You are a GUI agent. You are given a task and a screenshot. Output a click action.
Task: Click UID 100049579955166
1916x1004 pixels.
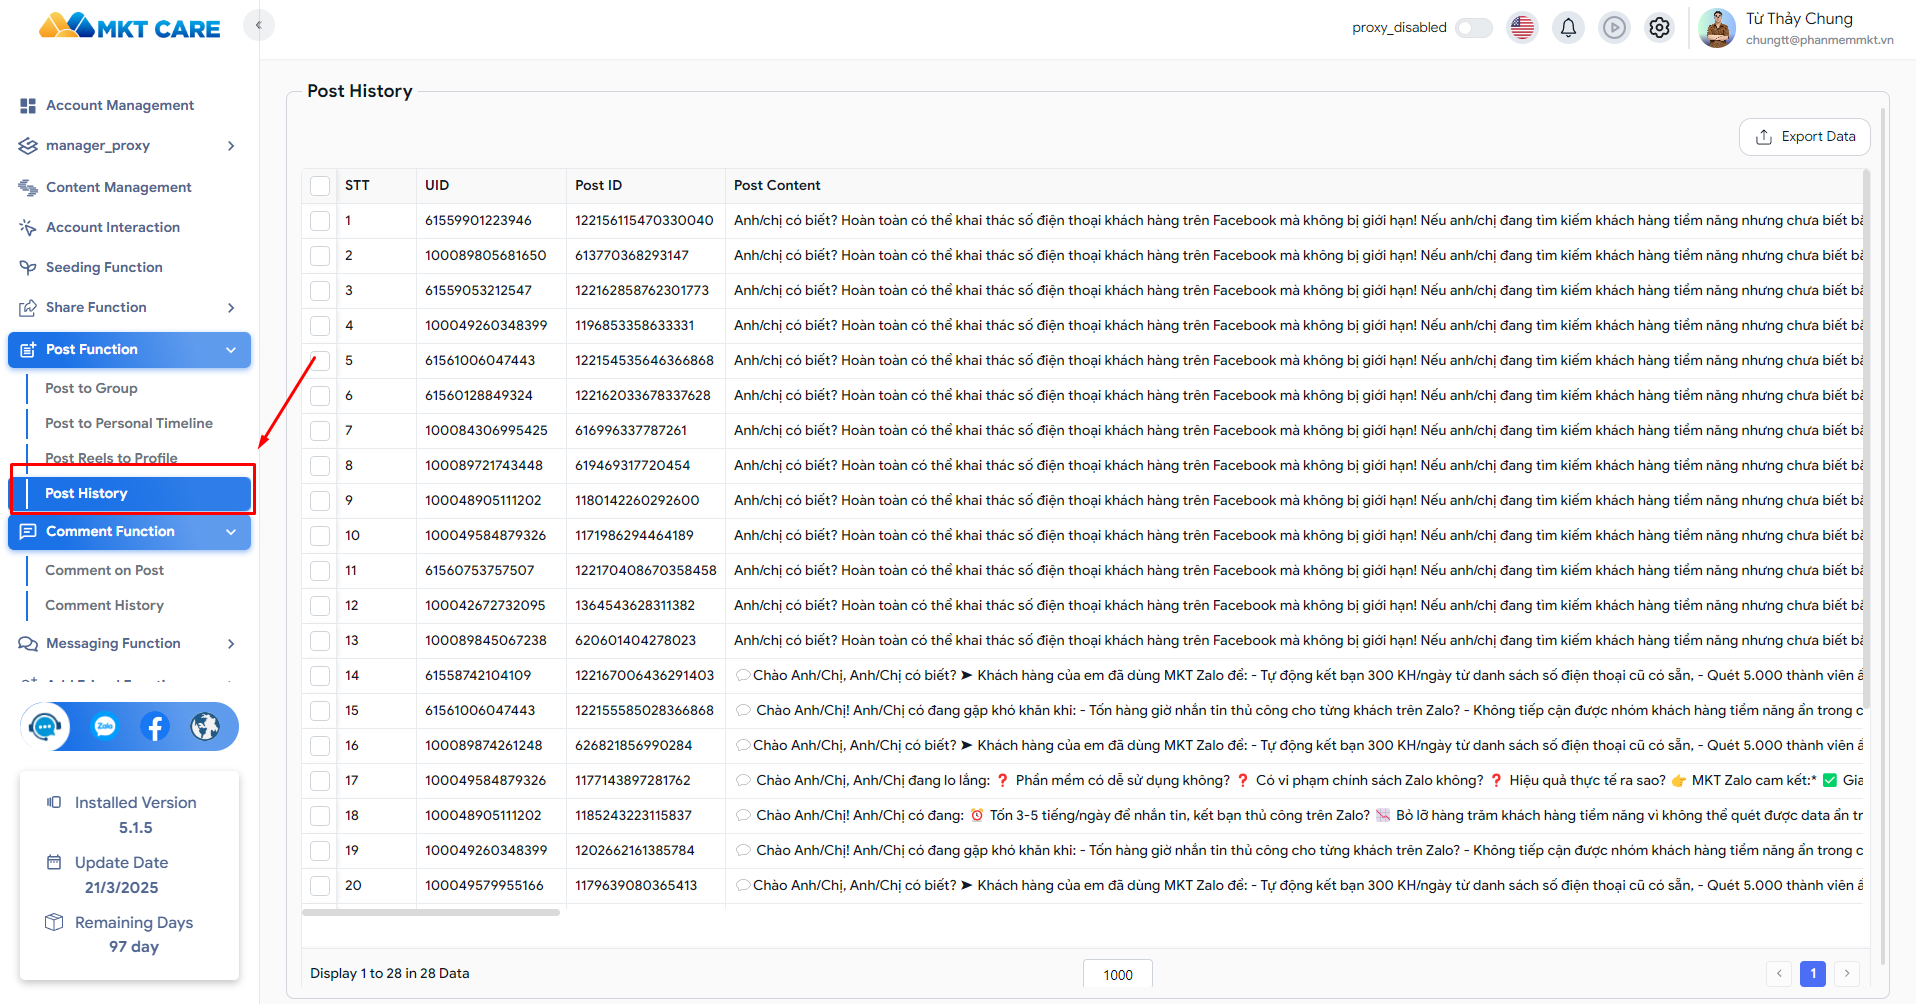click(x=484, y=885)
